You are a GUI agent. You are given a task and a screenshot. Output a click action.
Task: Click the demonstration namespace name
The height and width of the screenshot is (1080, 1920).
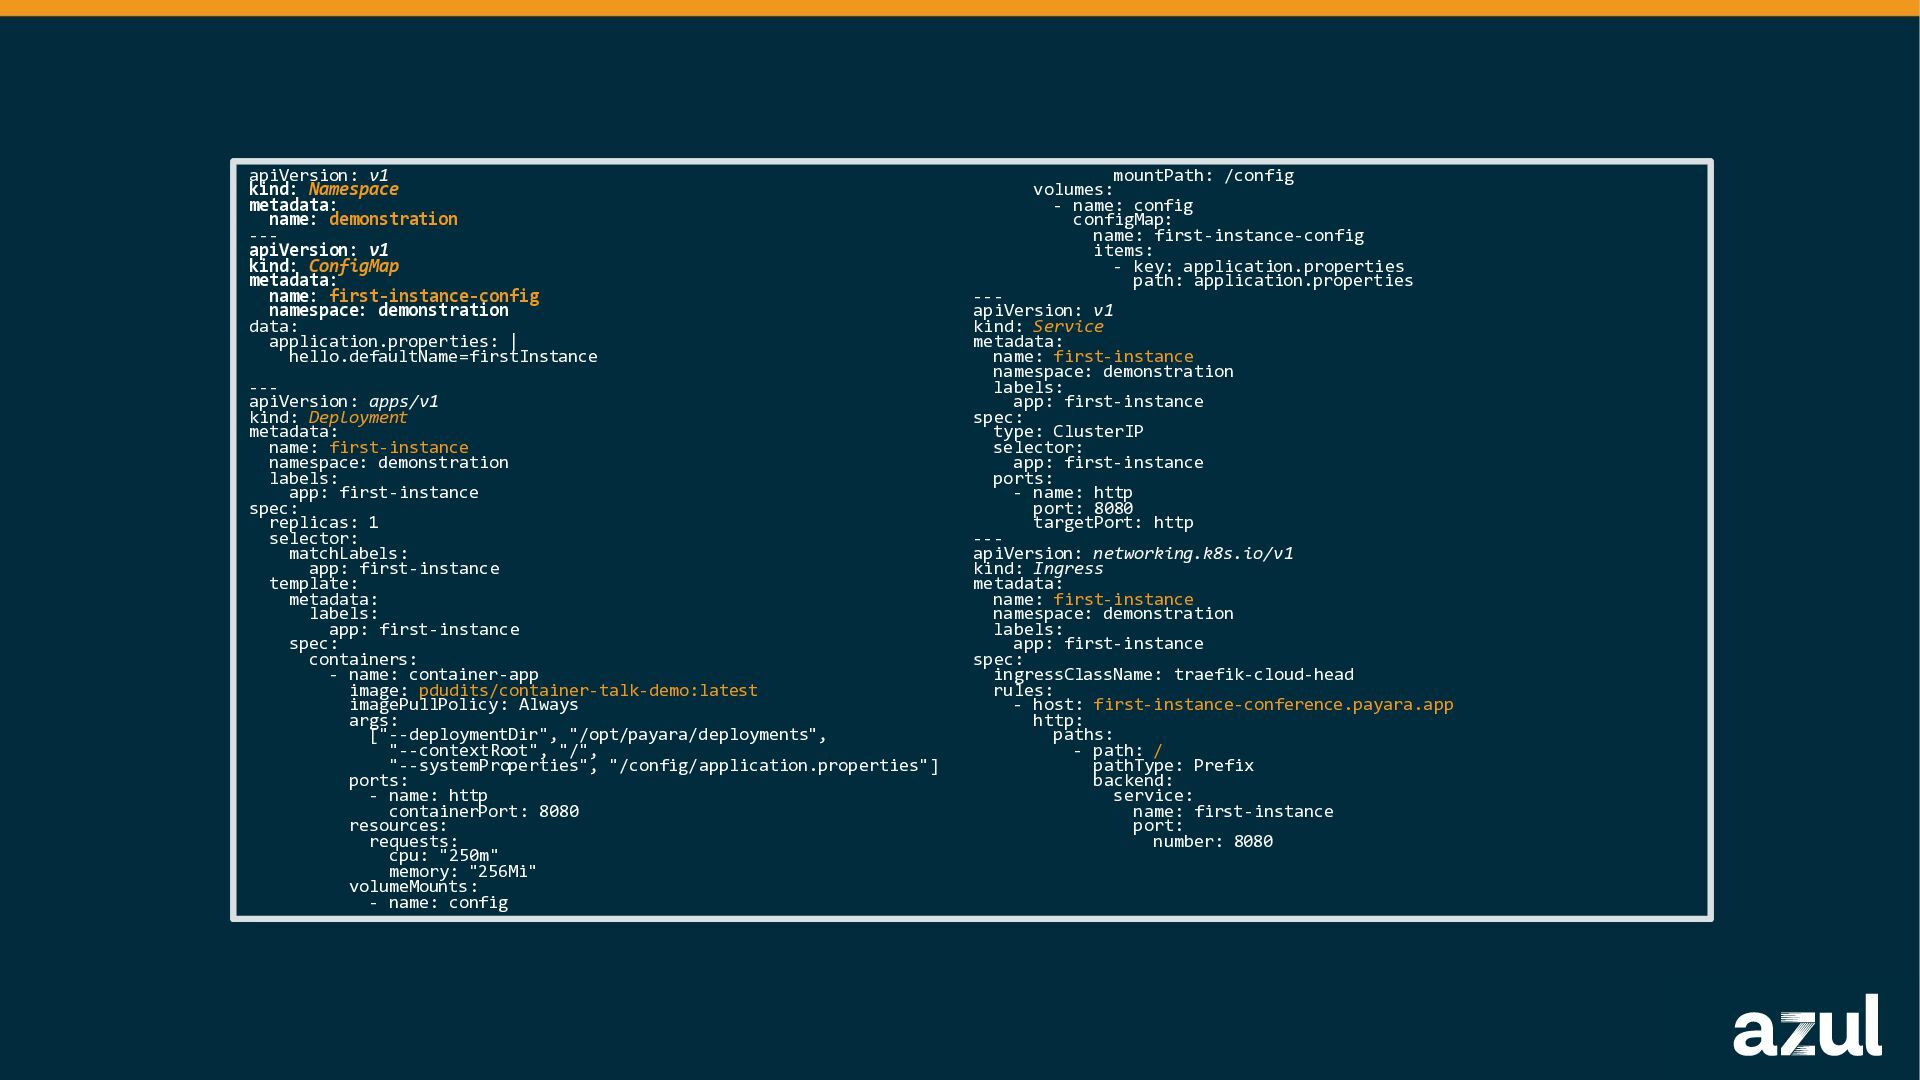tap(393, 219)
